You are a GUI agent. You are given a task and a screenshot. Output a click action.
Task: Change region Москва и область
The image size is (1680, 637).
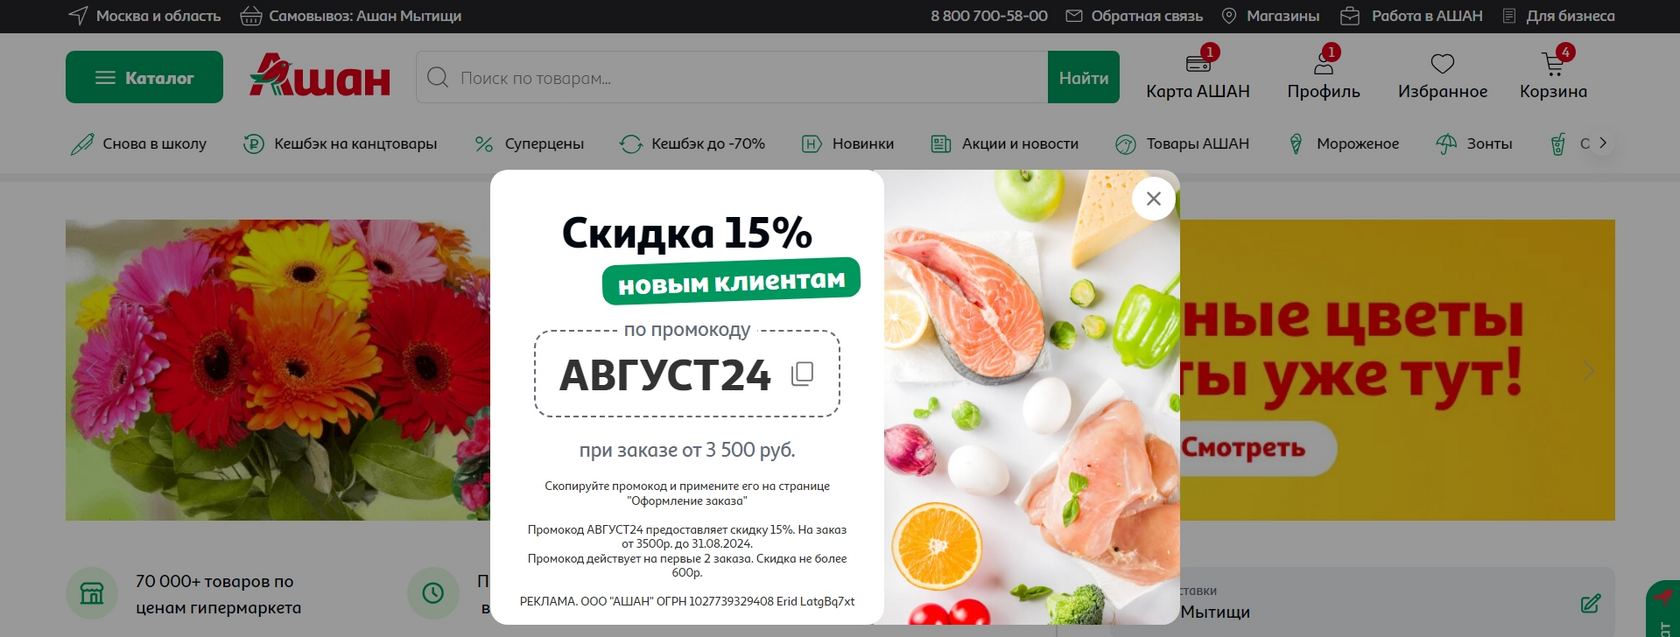click(144, 16)
